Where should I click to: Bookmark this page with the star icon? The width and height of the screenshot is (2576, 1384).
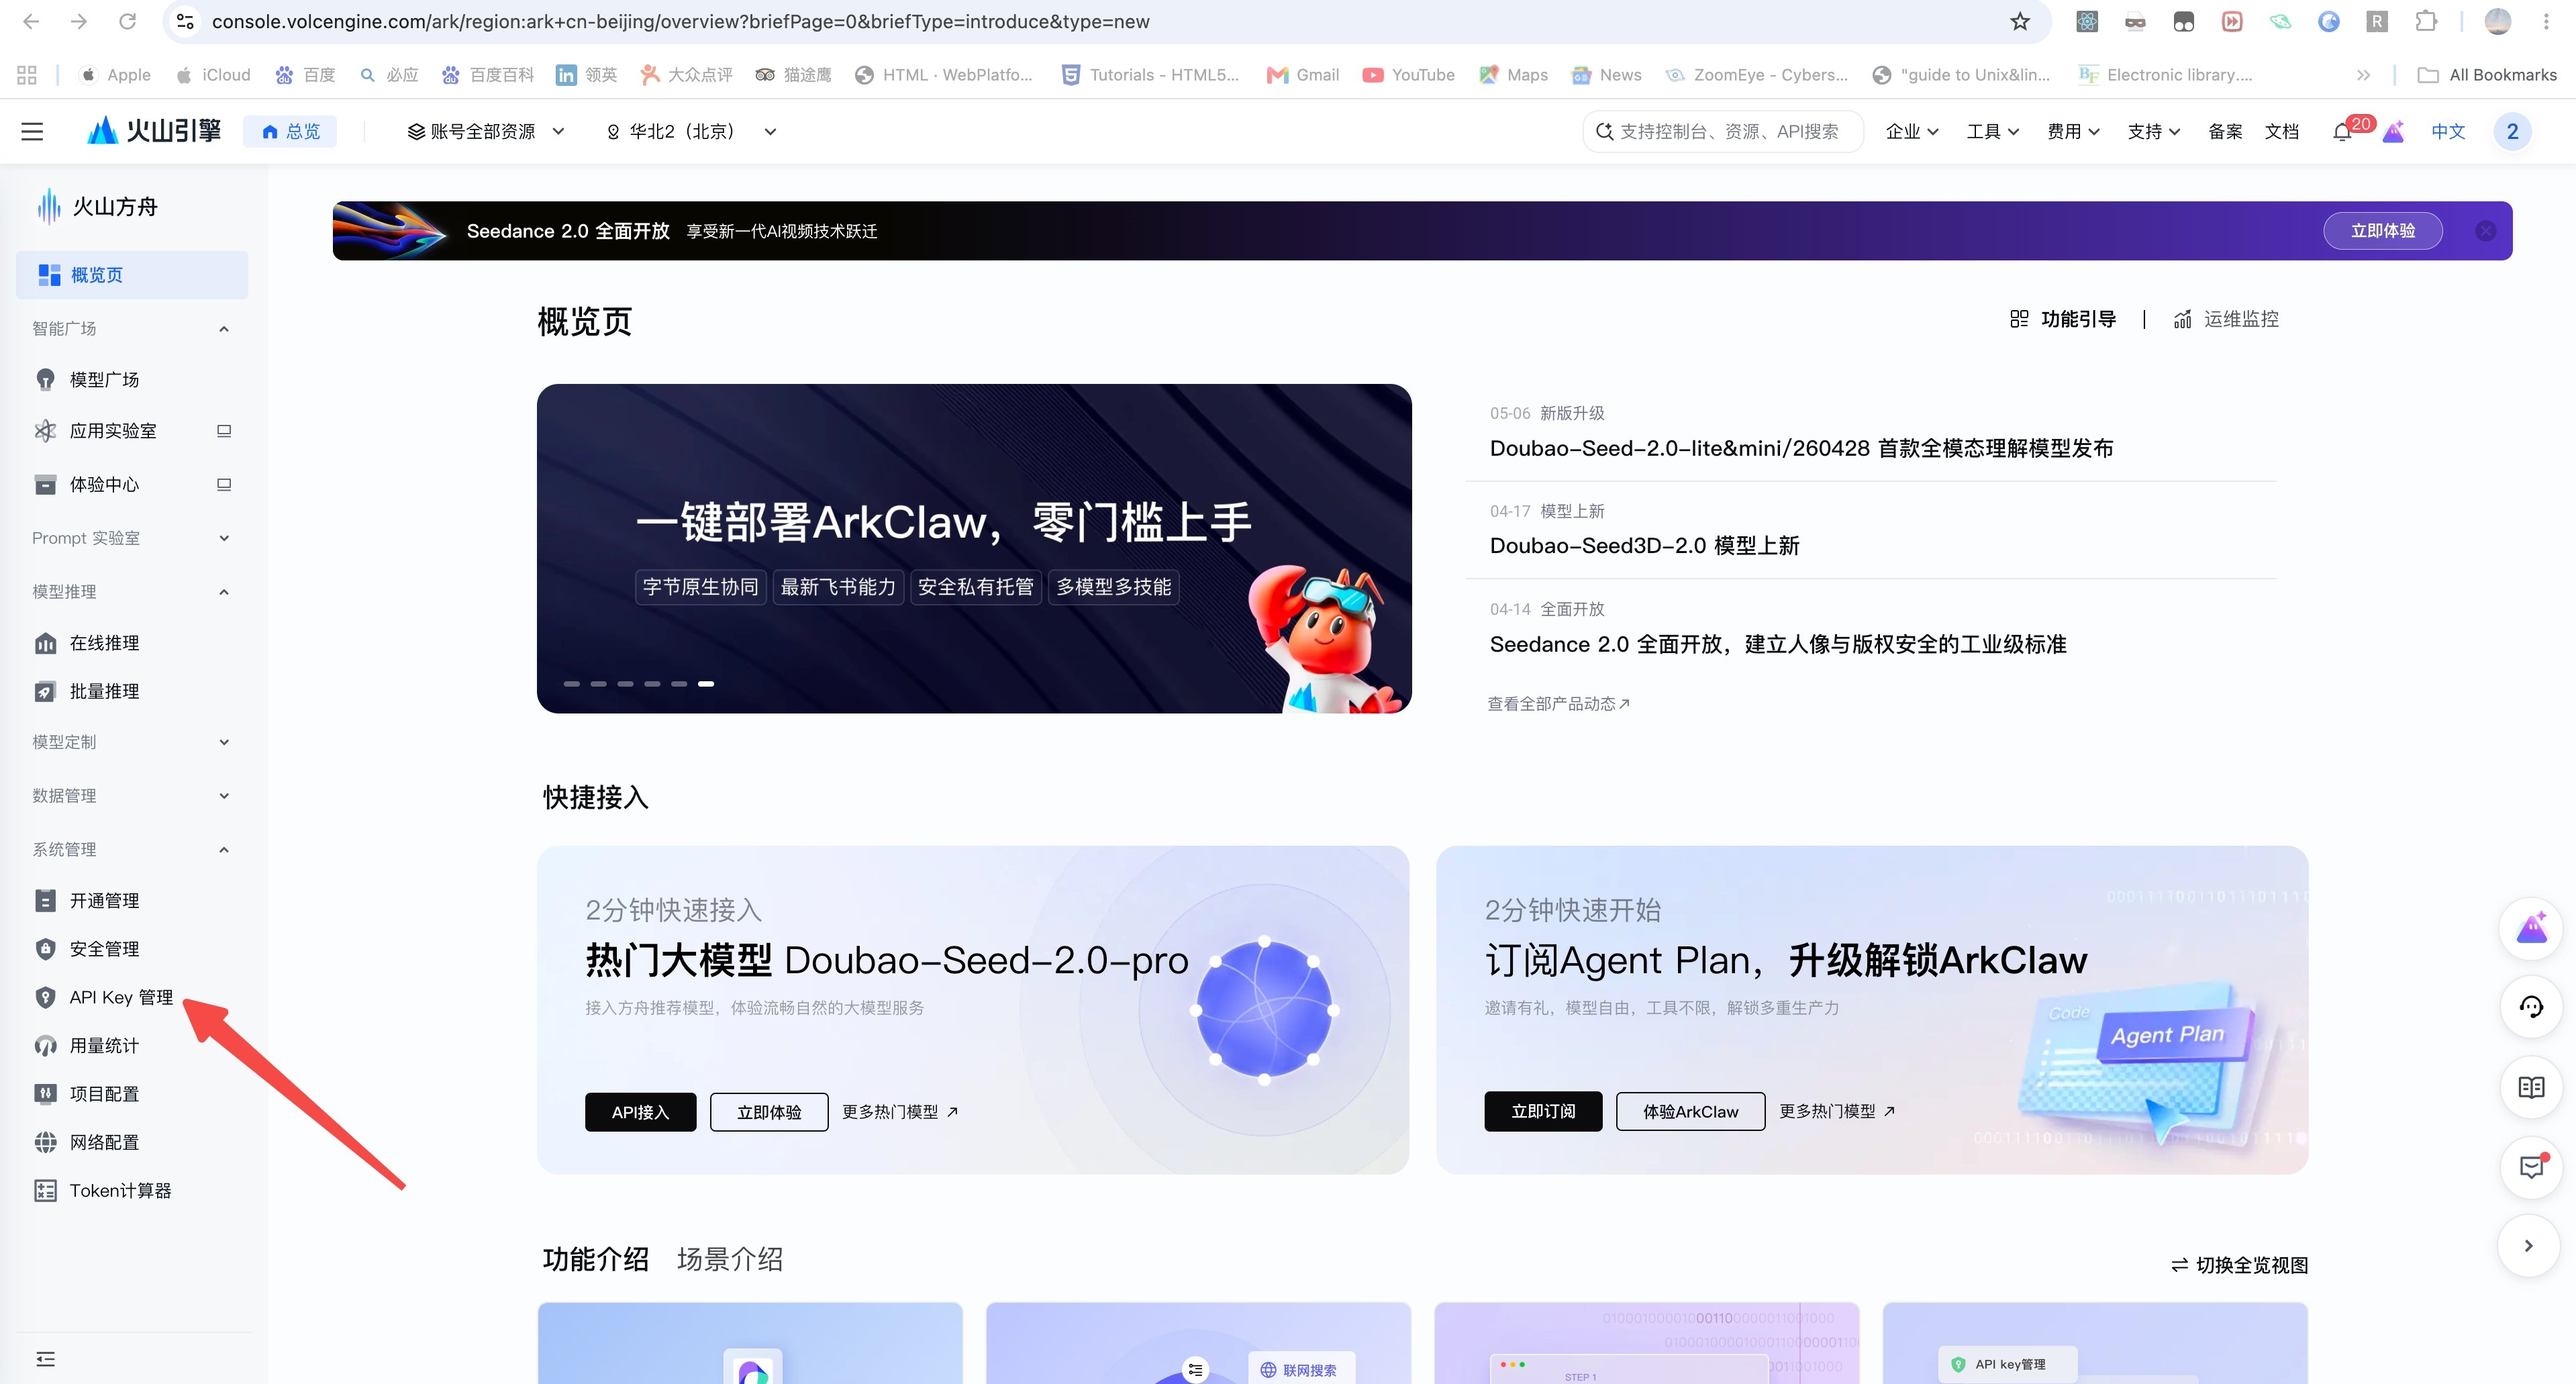tap(2020, 21)
